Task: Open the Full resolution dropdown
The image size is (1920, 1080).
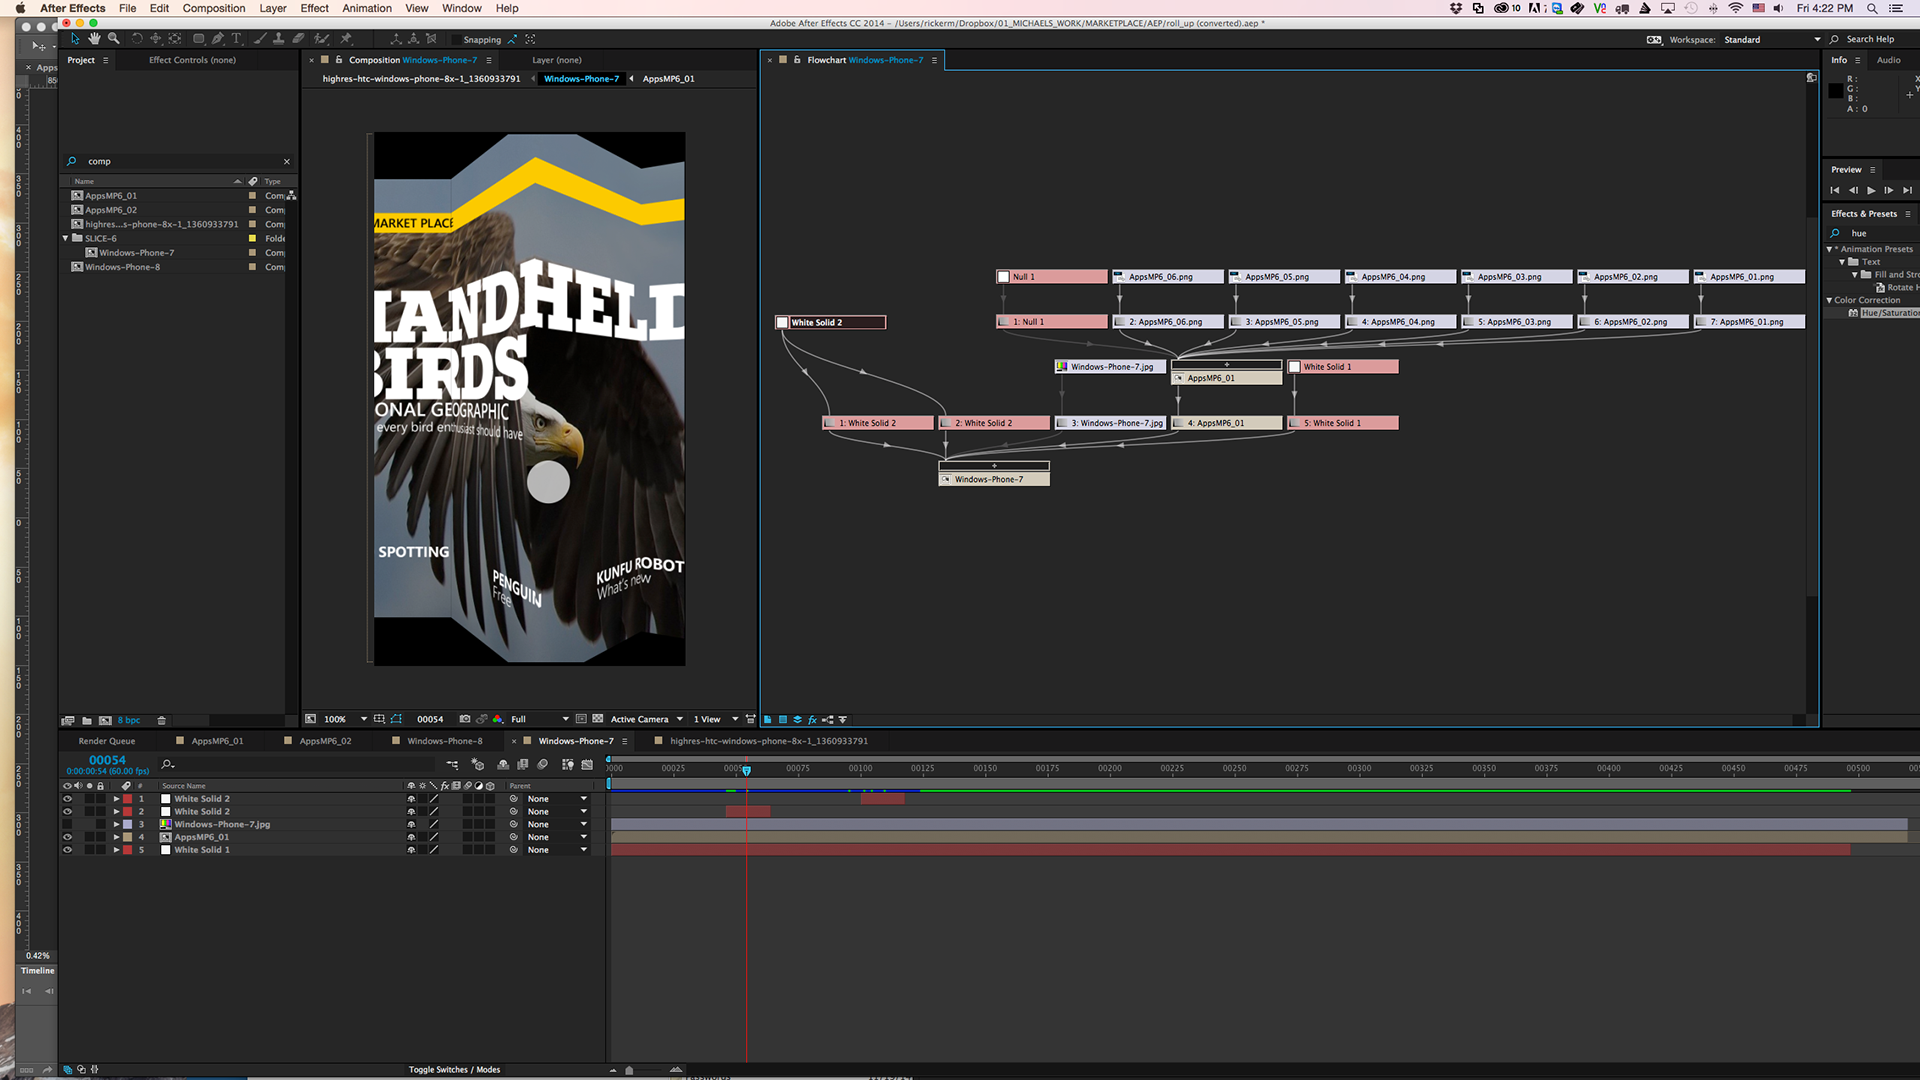Action: [540, 719]
